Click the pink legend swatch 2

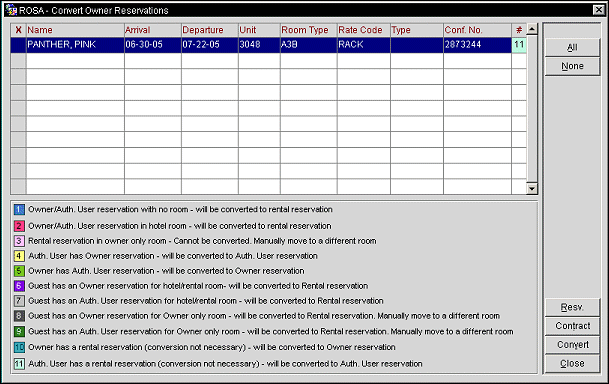19,226
